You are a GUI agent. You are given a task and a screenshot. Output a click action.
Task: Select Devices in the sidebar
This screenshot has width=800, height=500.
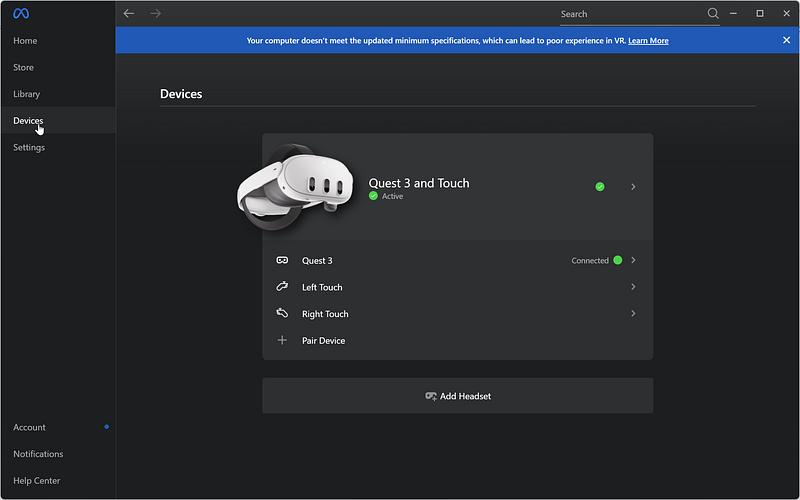coord(58,120)
